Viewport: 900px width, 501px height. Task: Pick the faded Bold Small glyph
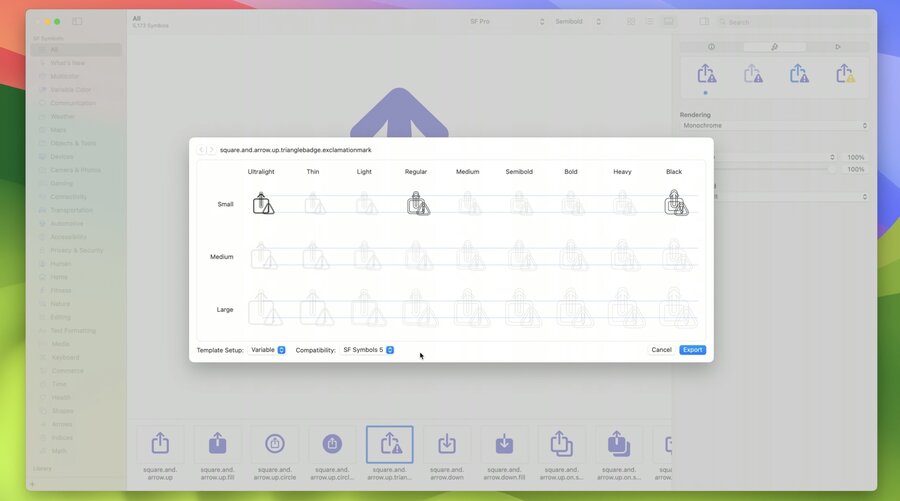click(573, 203)
